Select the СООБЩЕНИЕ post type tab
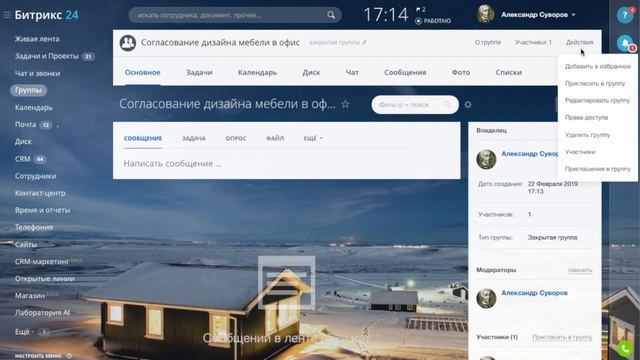 pyautogui.click(x=143, y=138)
